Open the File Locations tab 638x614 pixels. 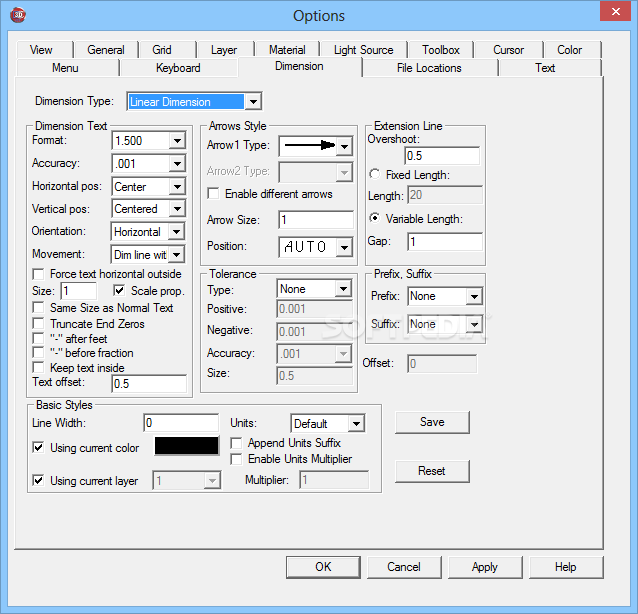click(x=429, y=68)
